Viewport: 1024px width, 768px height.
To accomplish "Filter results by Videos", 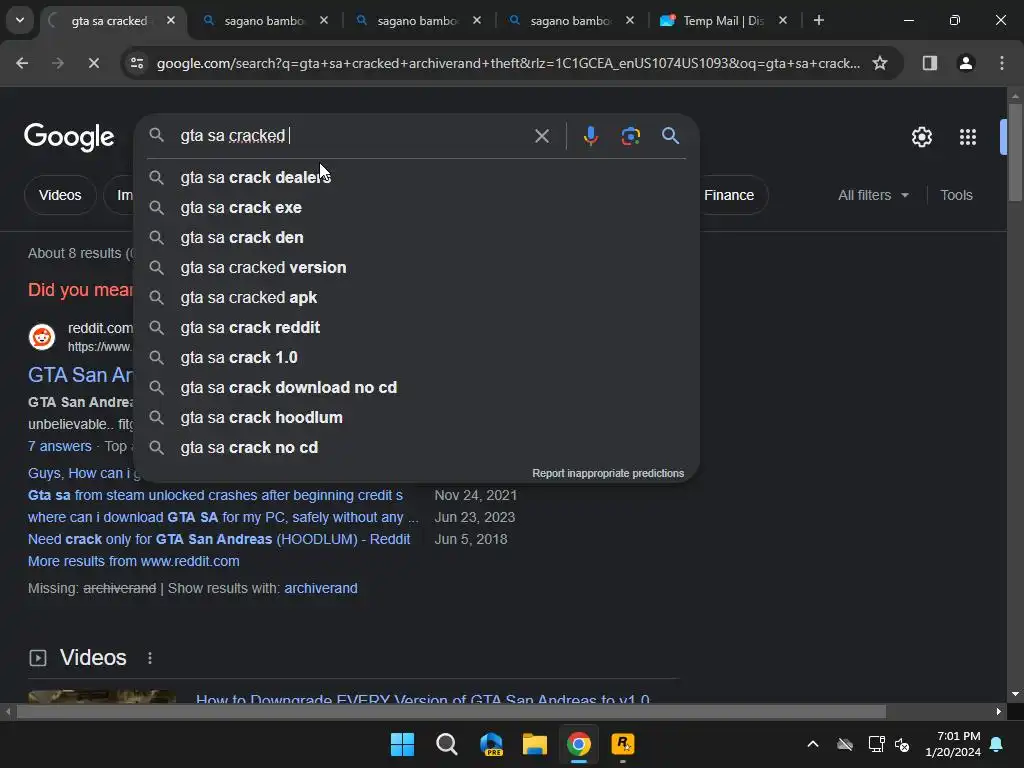I will [x=60, y=195].
